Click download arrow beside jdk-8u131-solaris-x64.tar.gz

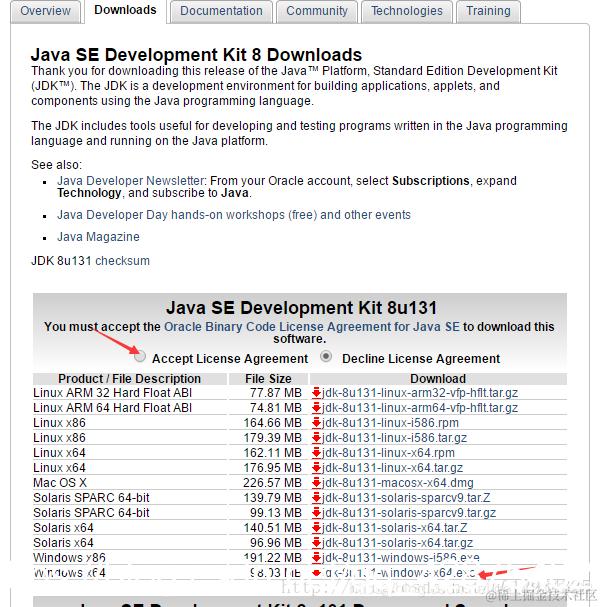click(x=316, y=543)
